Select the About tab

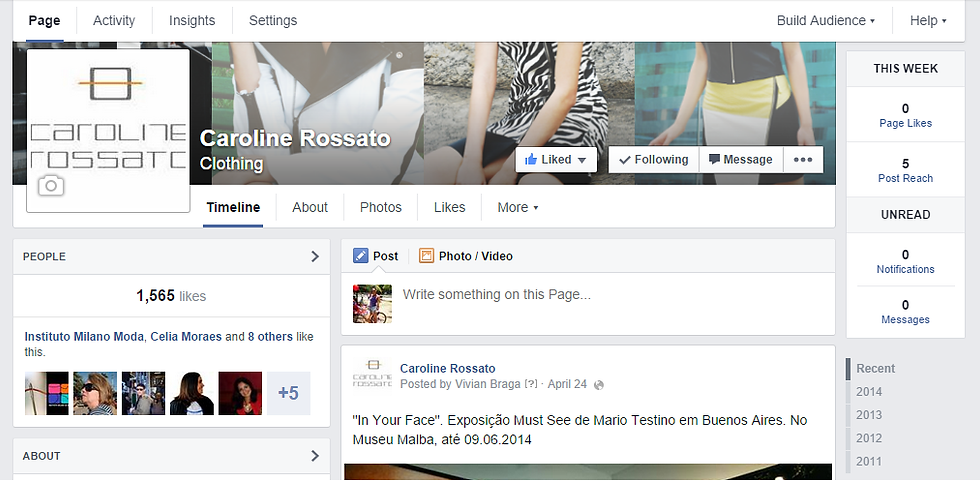coord(310,207)
